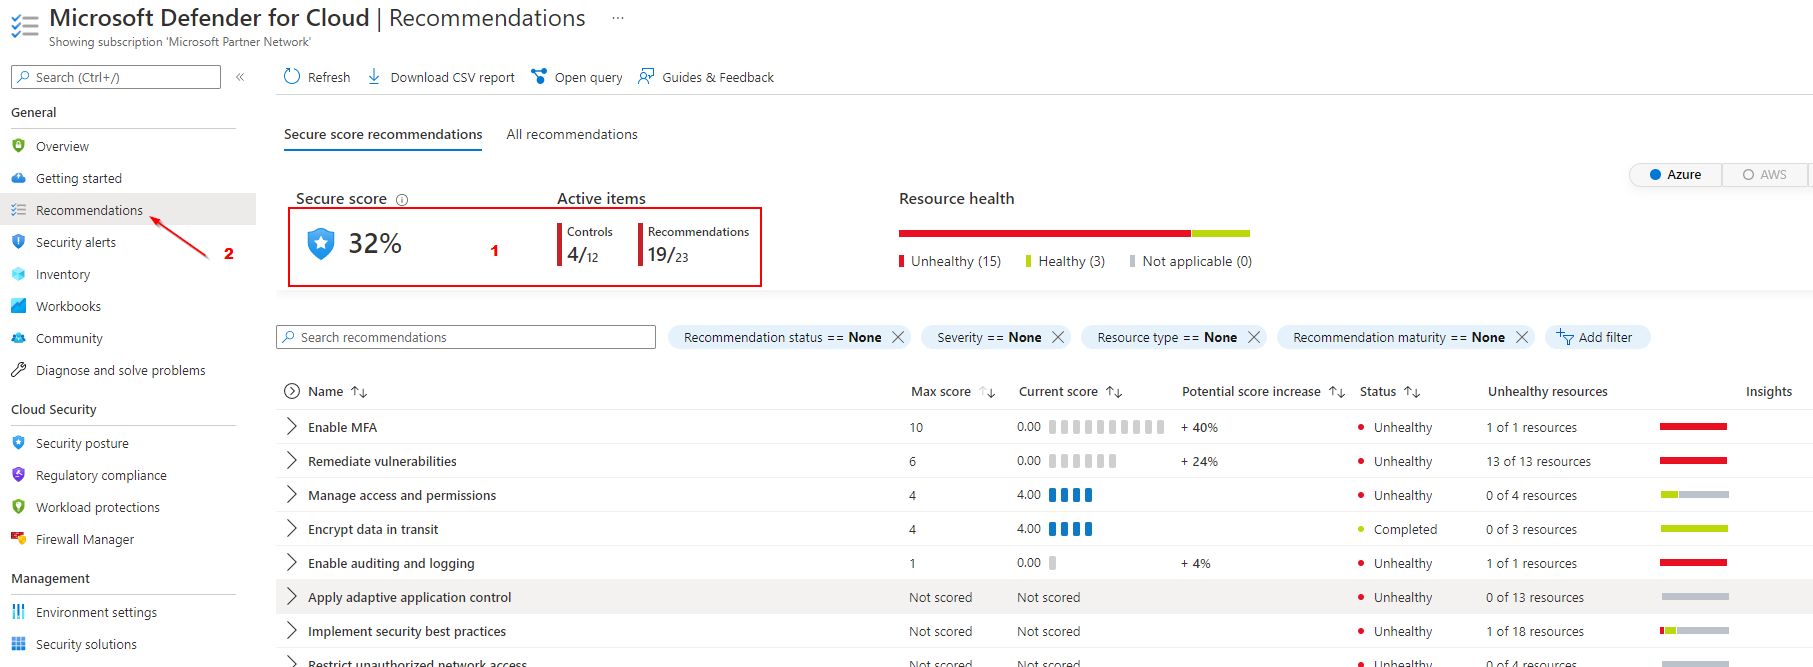Click the Security solutions grid icon
The image size is (1813, 667).
(x=18, y=644)
